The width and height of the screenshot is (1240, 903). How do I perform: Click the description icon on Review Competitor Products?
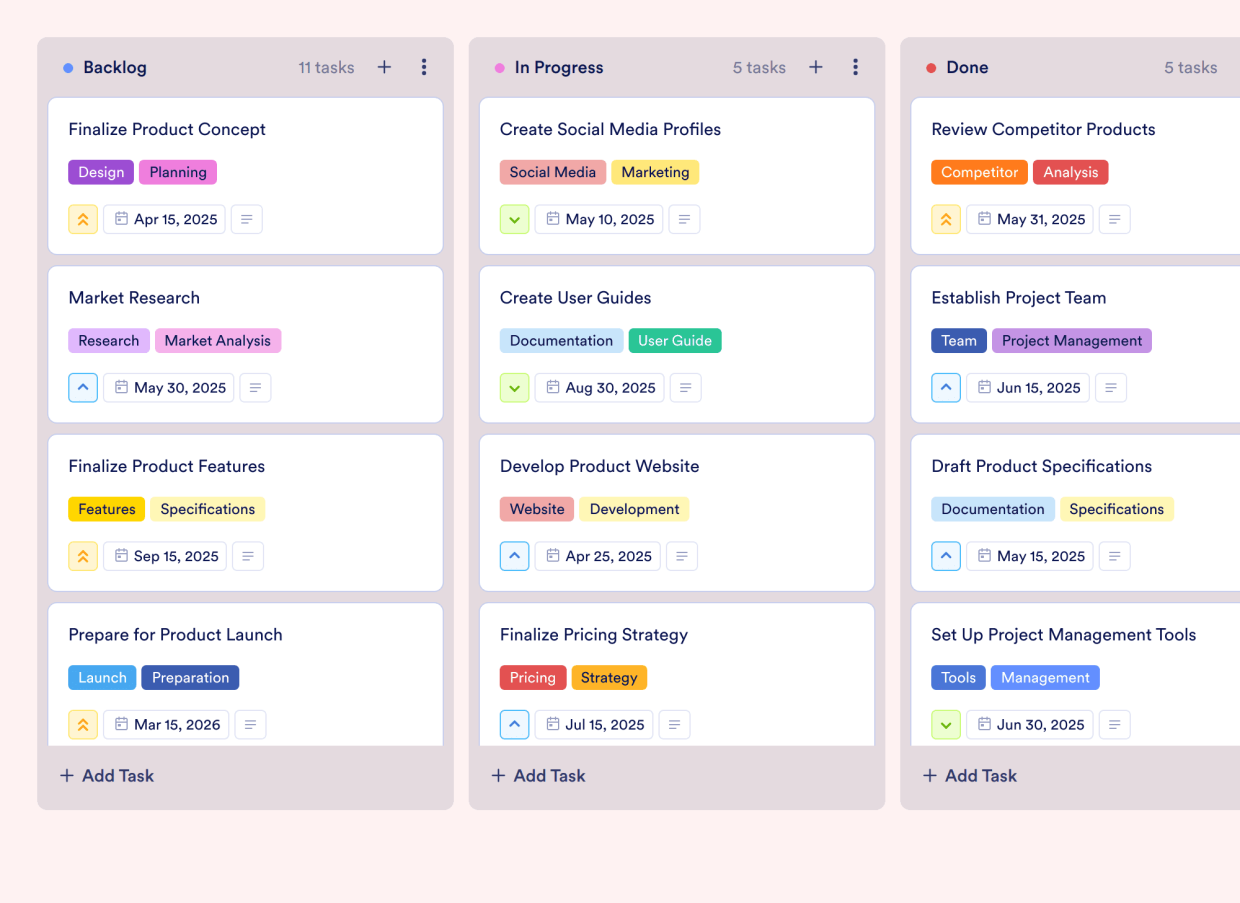pyautogui.click(x=1114, y=219)
